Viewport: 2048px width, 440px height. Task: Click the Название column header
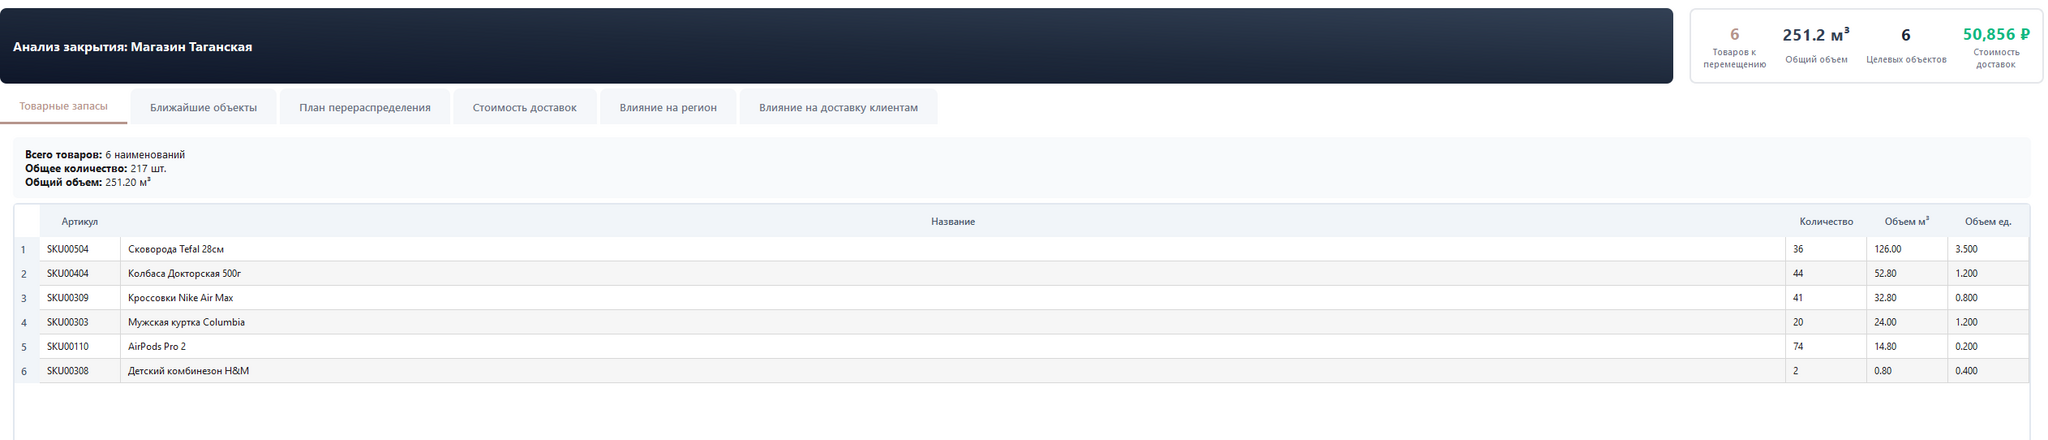pos(952,221)
